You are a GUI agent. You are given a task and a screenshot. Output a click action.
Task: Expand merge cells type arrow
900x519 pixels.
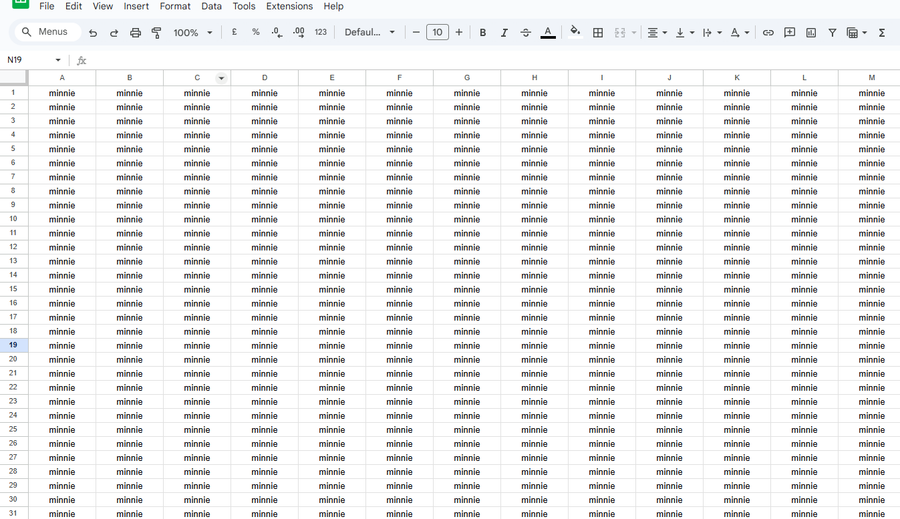click(x=634, y=33)
